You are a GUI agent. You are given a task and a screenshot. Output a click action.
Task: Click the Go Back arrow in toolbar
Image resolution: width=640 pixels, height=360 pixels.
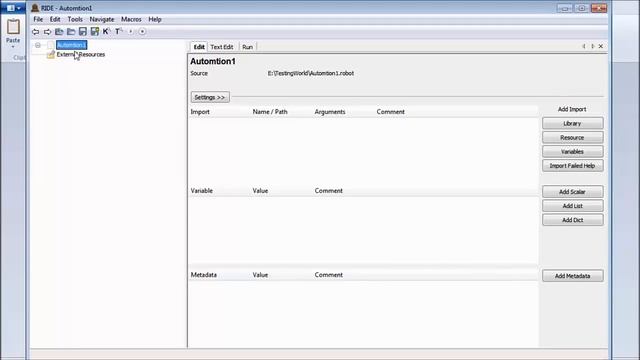point(36,31)
